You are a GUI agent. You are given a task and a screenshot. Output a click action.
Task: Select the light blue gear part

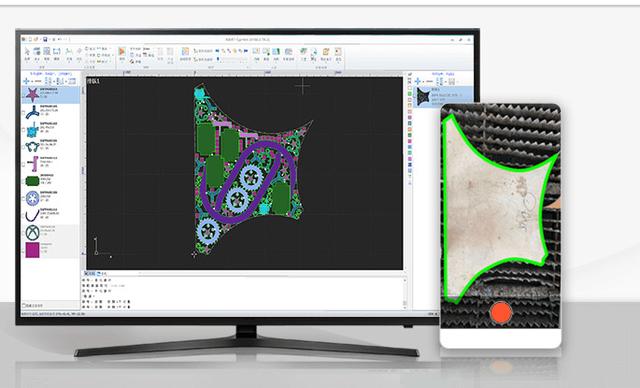(x=32, y=198)
